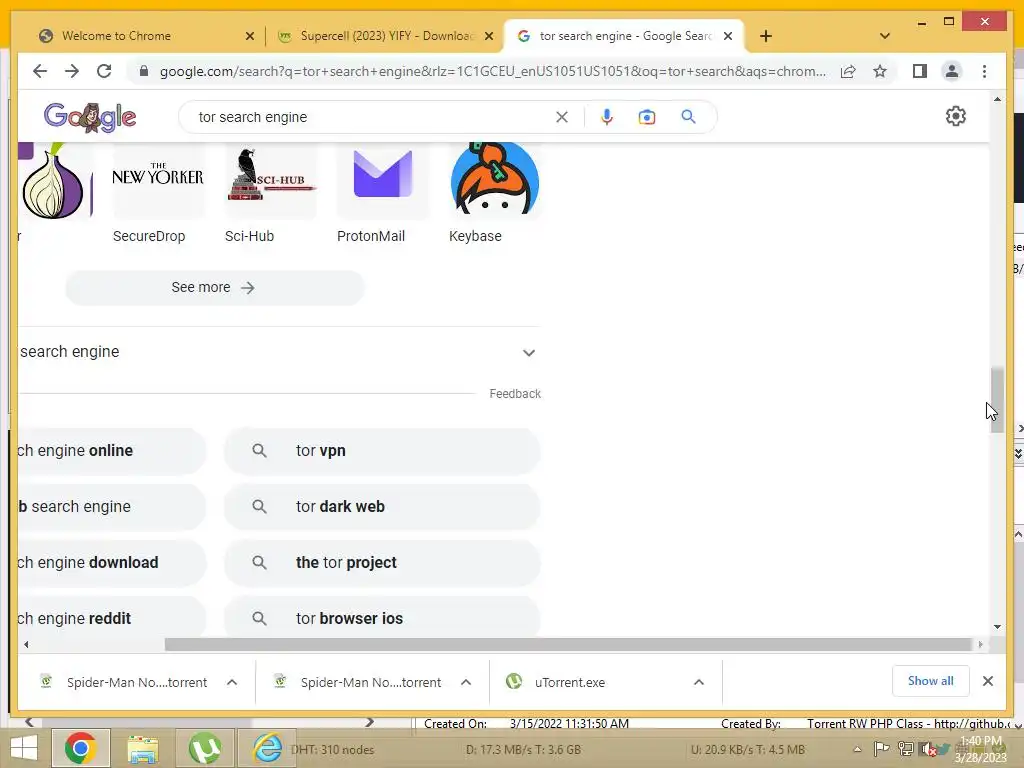1024x768 pixels.
Task: Submit search with magnifier icon
Action: [x=688, y=117]
